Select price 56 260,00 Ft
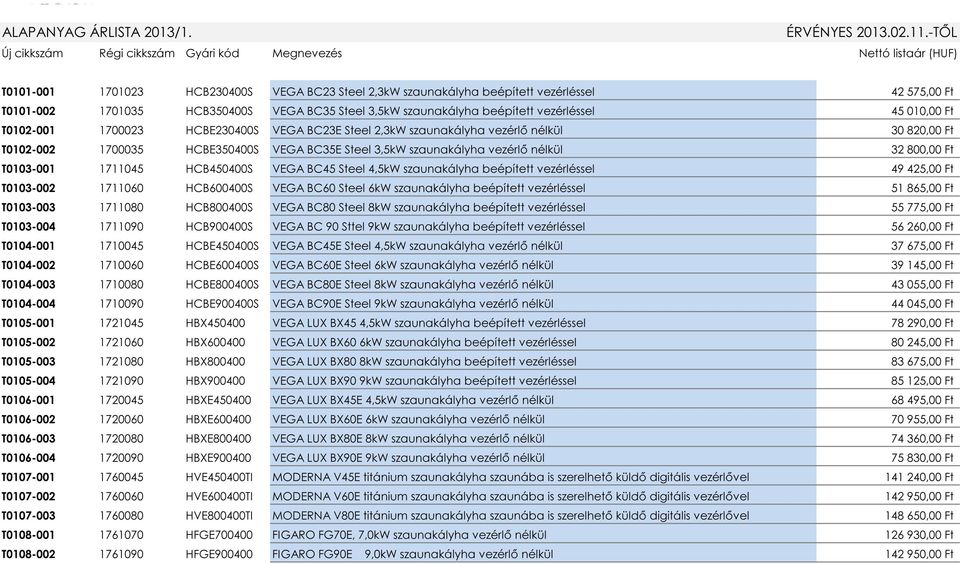960x564 pixels. click(x=923, y=227)
